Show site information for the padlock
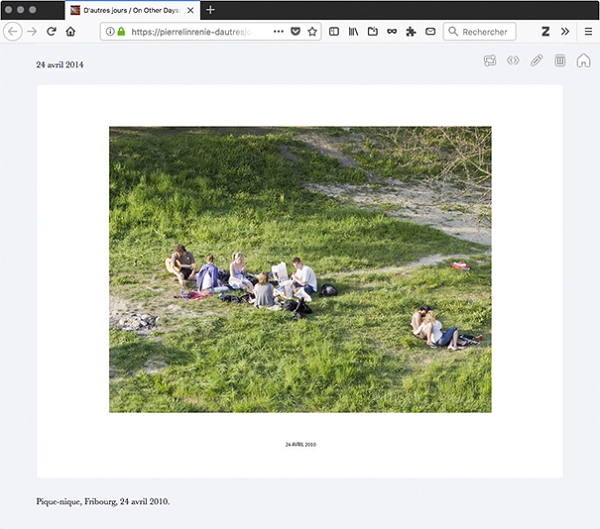600x529 pixels. (x=121, y=32)
